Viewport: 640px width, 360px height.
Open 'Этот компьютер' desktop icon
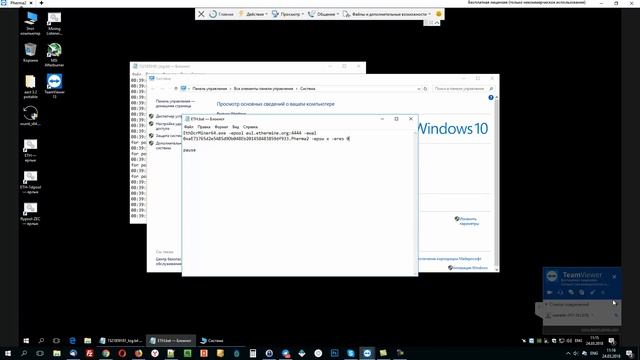click(x=30, y=23)
